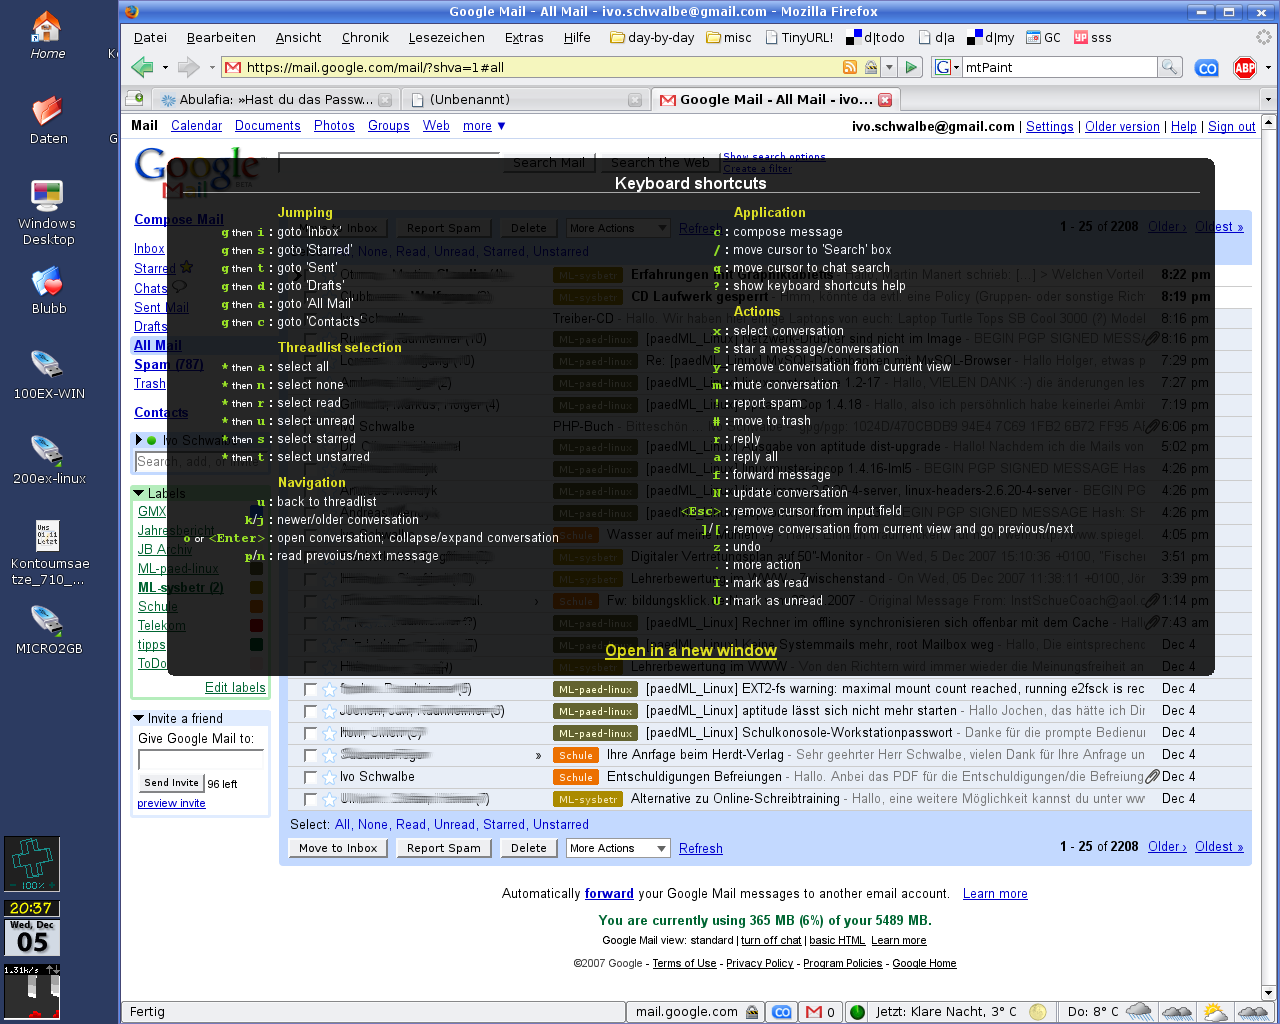
Task: Close the (Unbenannt) tab
Action: 635,100
